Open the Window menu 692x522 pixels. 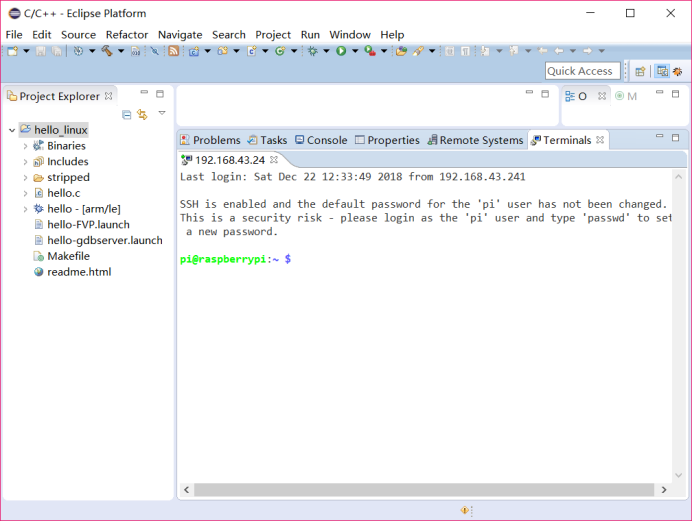(350, 35)
